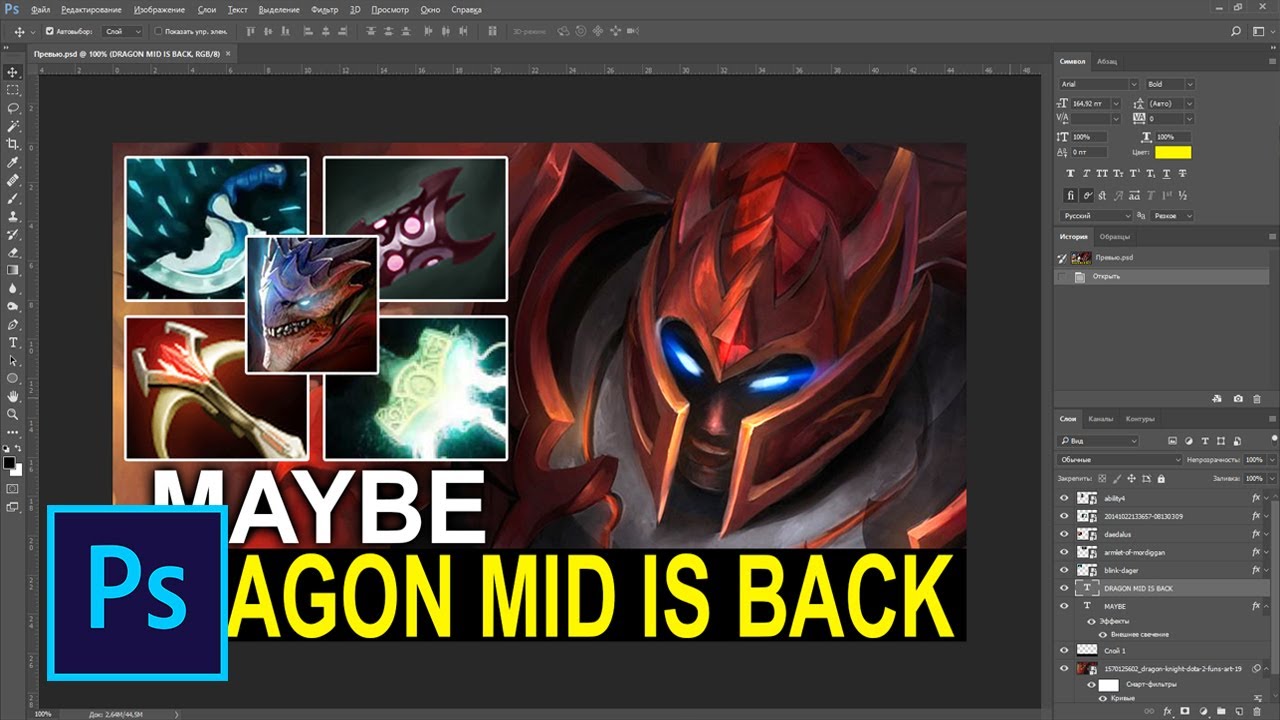Click the search icon in the options bar

coord(1236,32)
